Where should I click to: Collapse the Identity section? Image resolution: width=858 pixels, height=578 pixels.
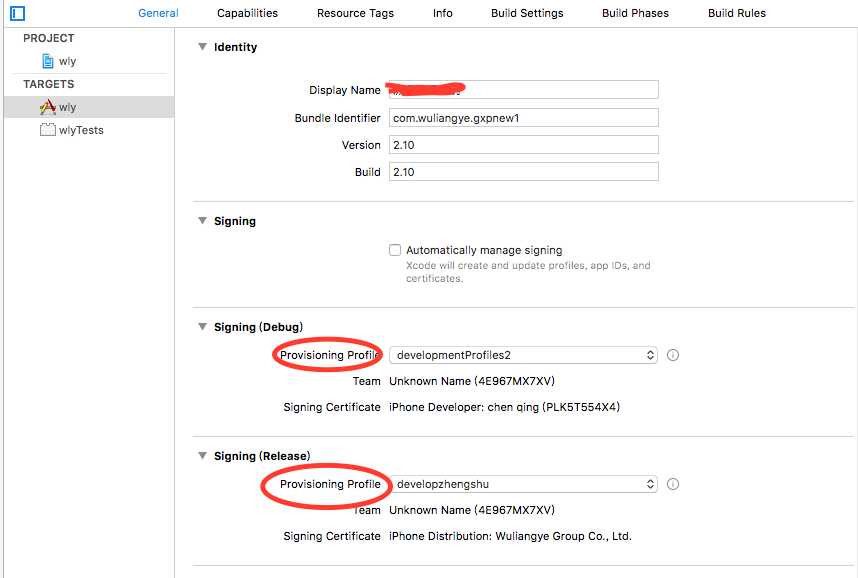(x=202, y=47)
